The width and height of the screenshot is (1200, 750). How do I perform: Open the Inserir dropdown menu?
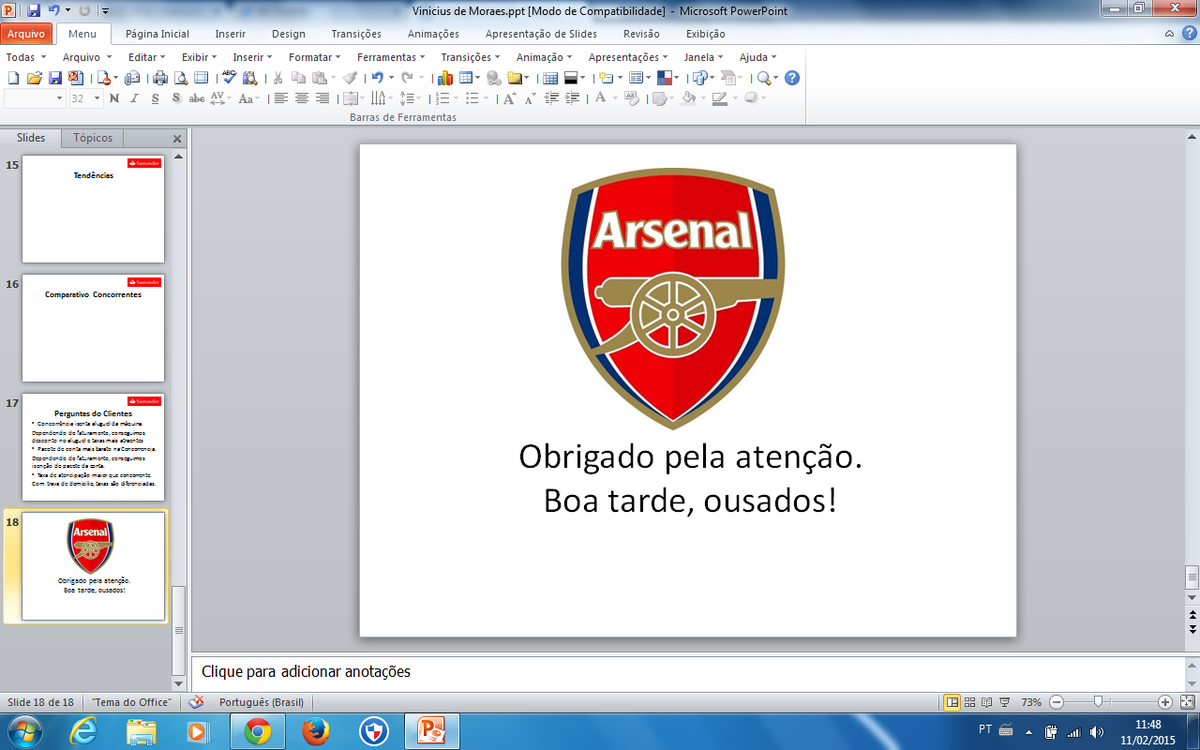(253, 57)
